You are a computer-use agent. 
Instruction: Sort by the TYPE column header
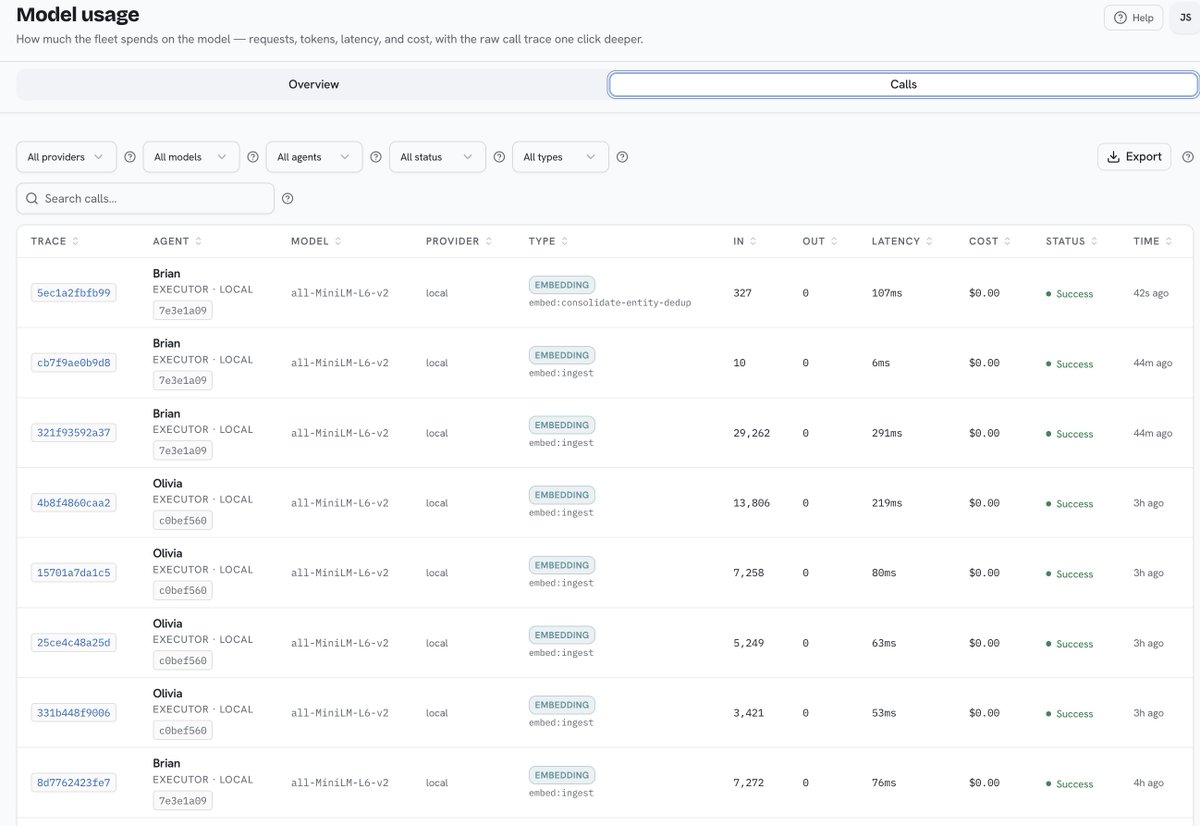[549, 241]
